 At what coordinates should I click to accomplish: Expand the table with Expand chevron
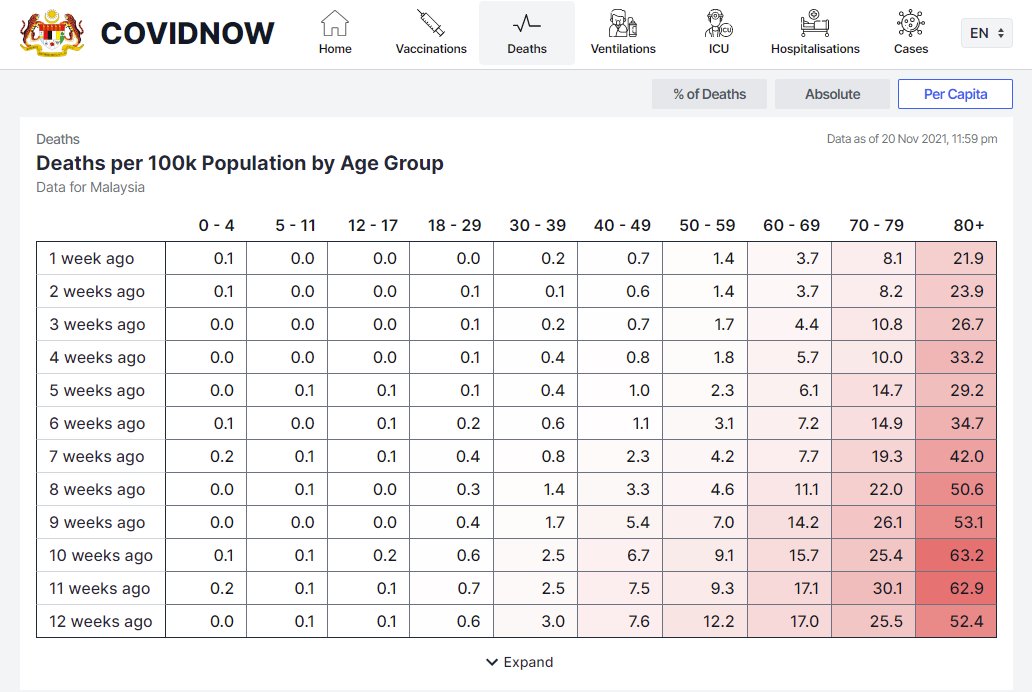[519, 662]
